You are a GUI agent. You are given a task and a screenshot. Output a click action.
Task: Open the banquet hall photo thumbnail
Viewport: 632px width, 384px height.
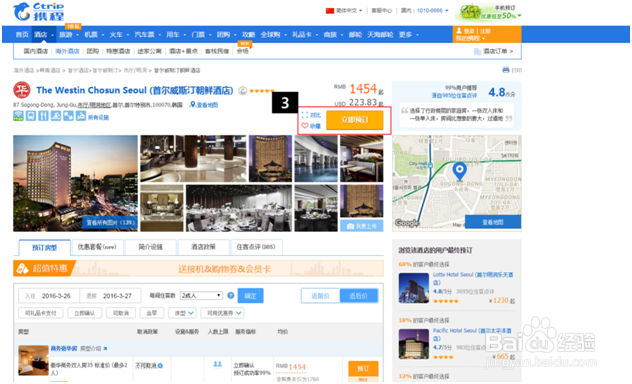pos(239,208)
